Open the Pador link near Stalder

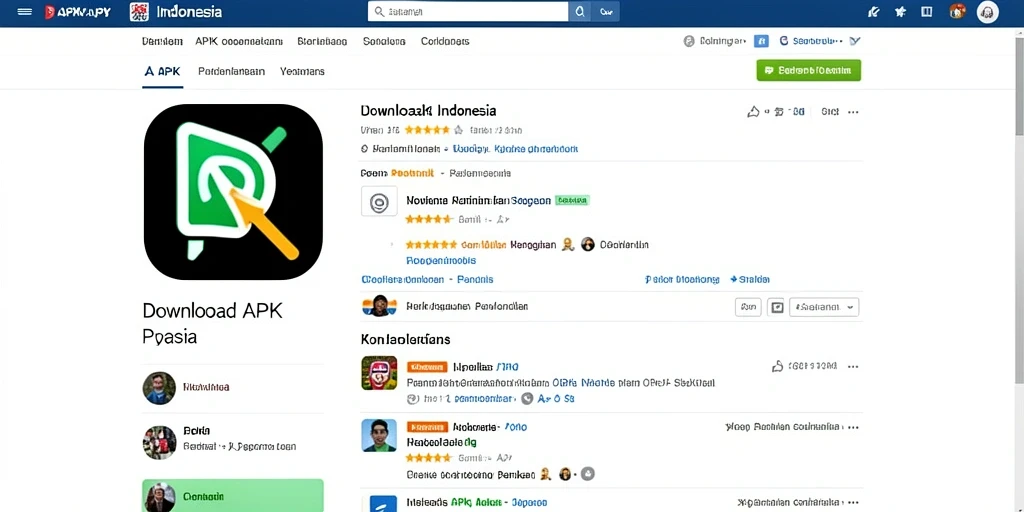pos(682,280)
